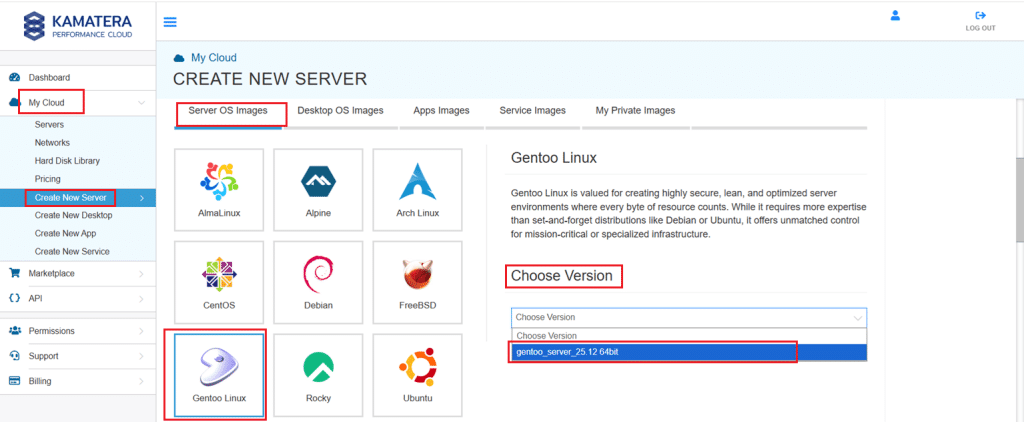Viewport: 1024px width, 422px height.
Task: Go to Create New Service
Action: [x=72, y=252]
